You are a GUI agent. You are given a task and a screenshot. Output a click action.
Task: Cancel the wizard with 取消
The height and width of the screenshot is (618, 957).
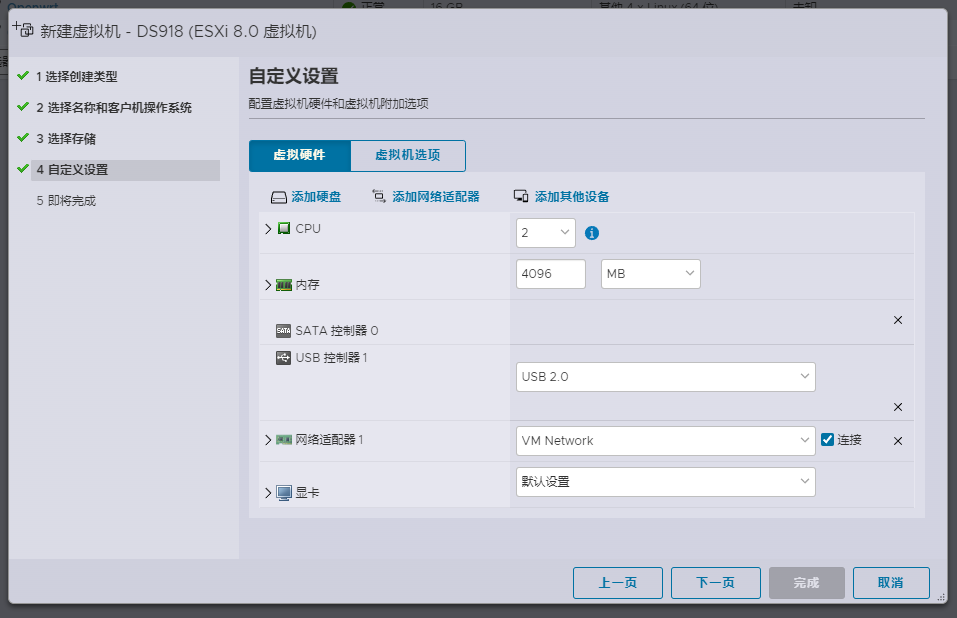[x=890, y=583]
